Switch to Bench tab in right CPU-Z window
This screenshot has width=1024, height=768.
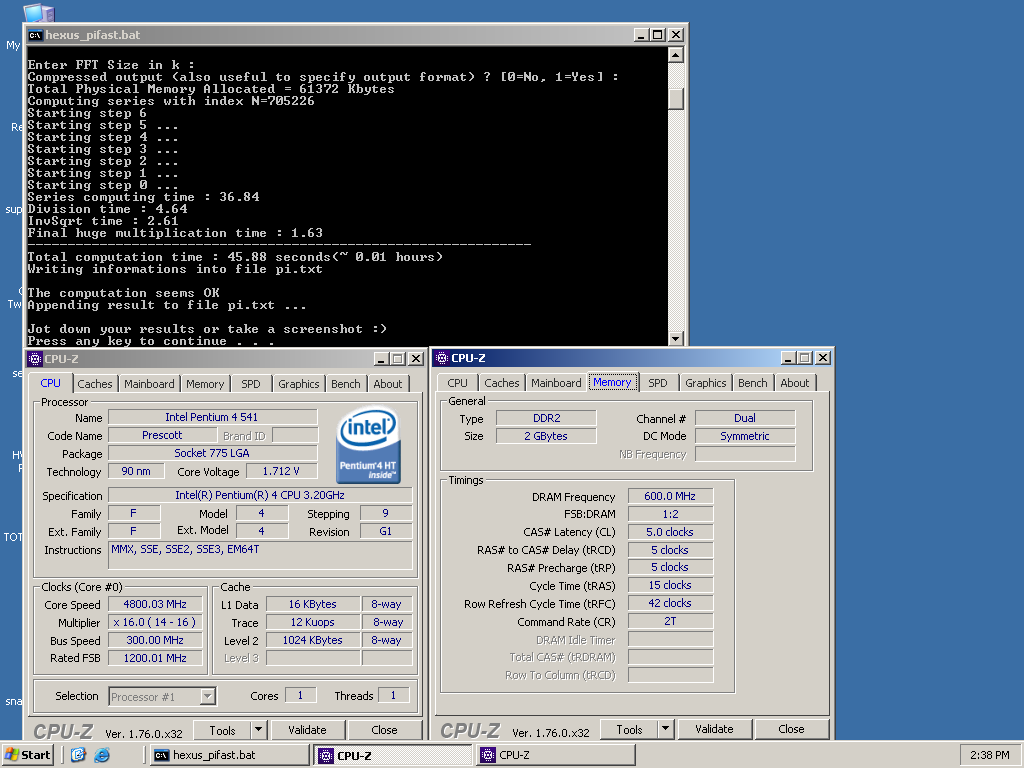[x=752, y=383]
